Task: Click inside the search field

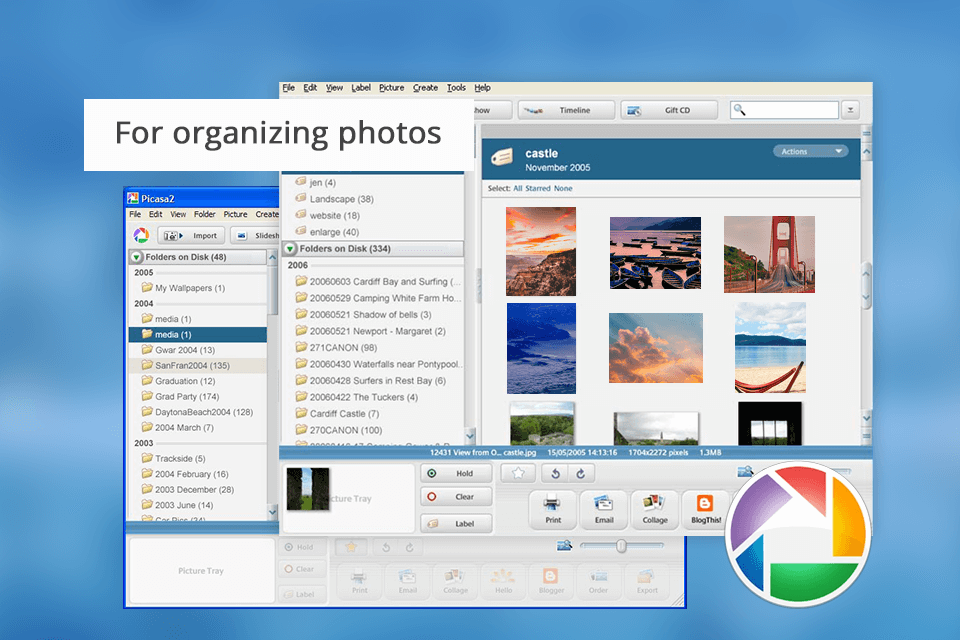Action: click(784, 110)
